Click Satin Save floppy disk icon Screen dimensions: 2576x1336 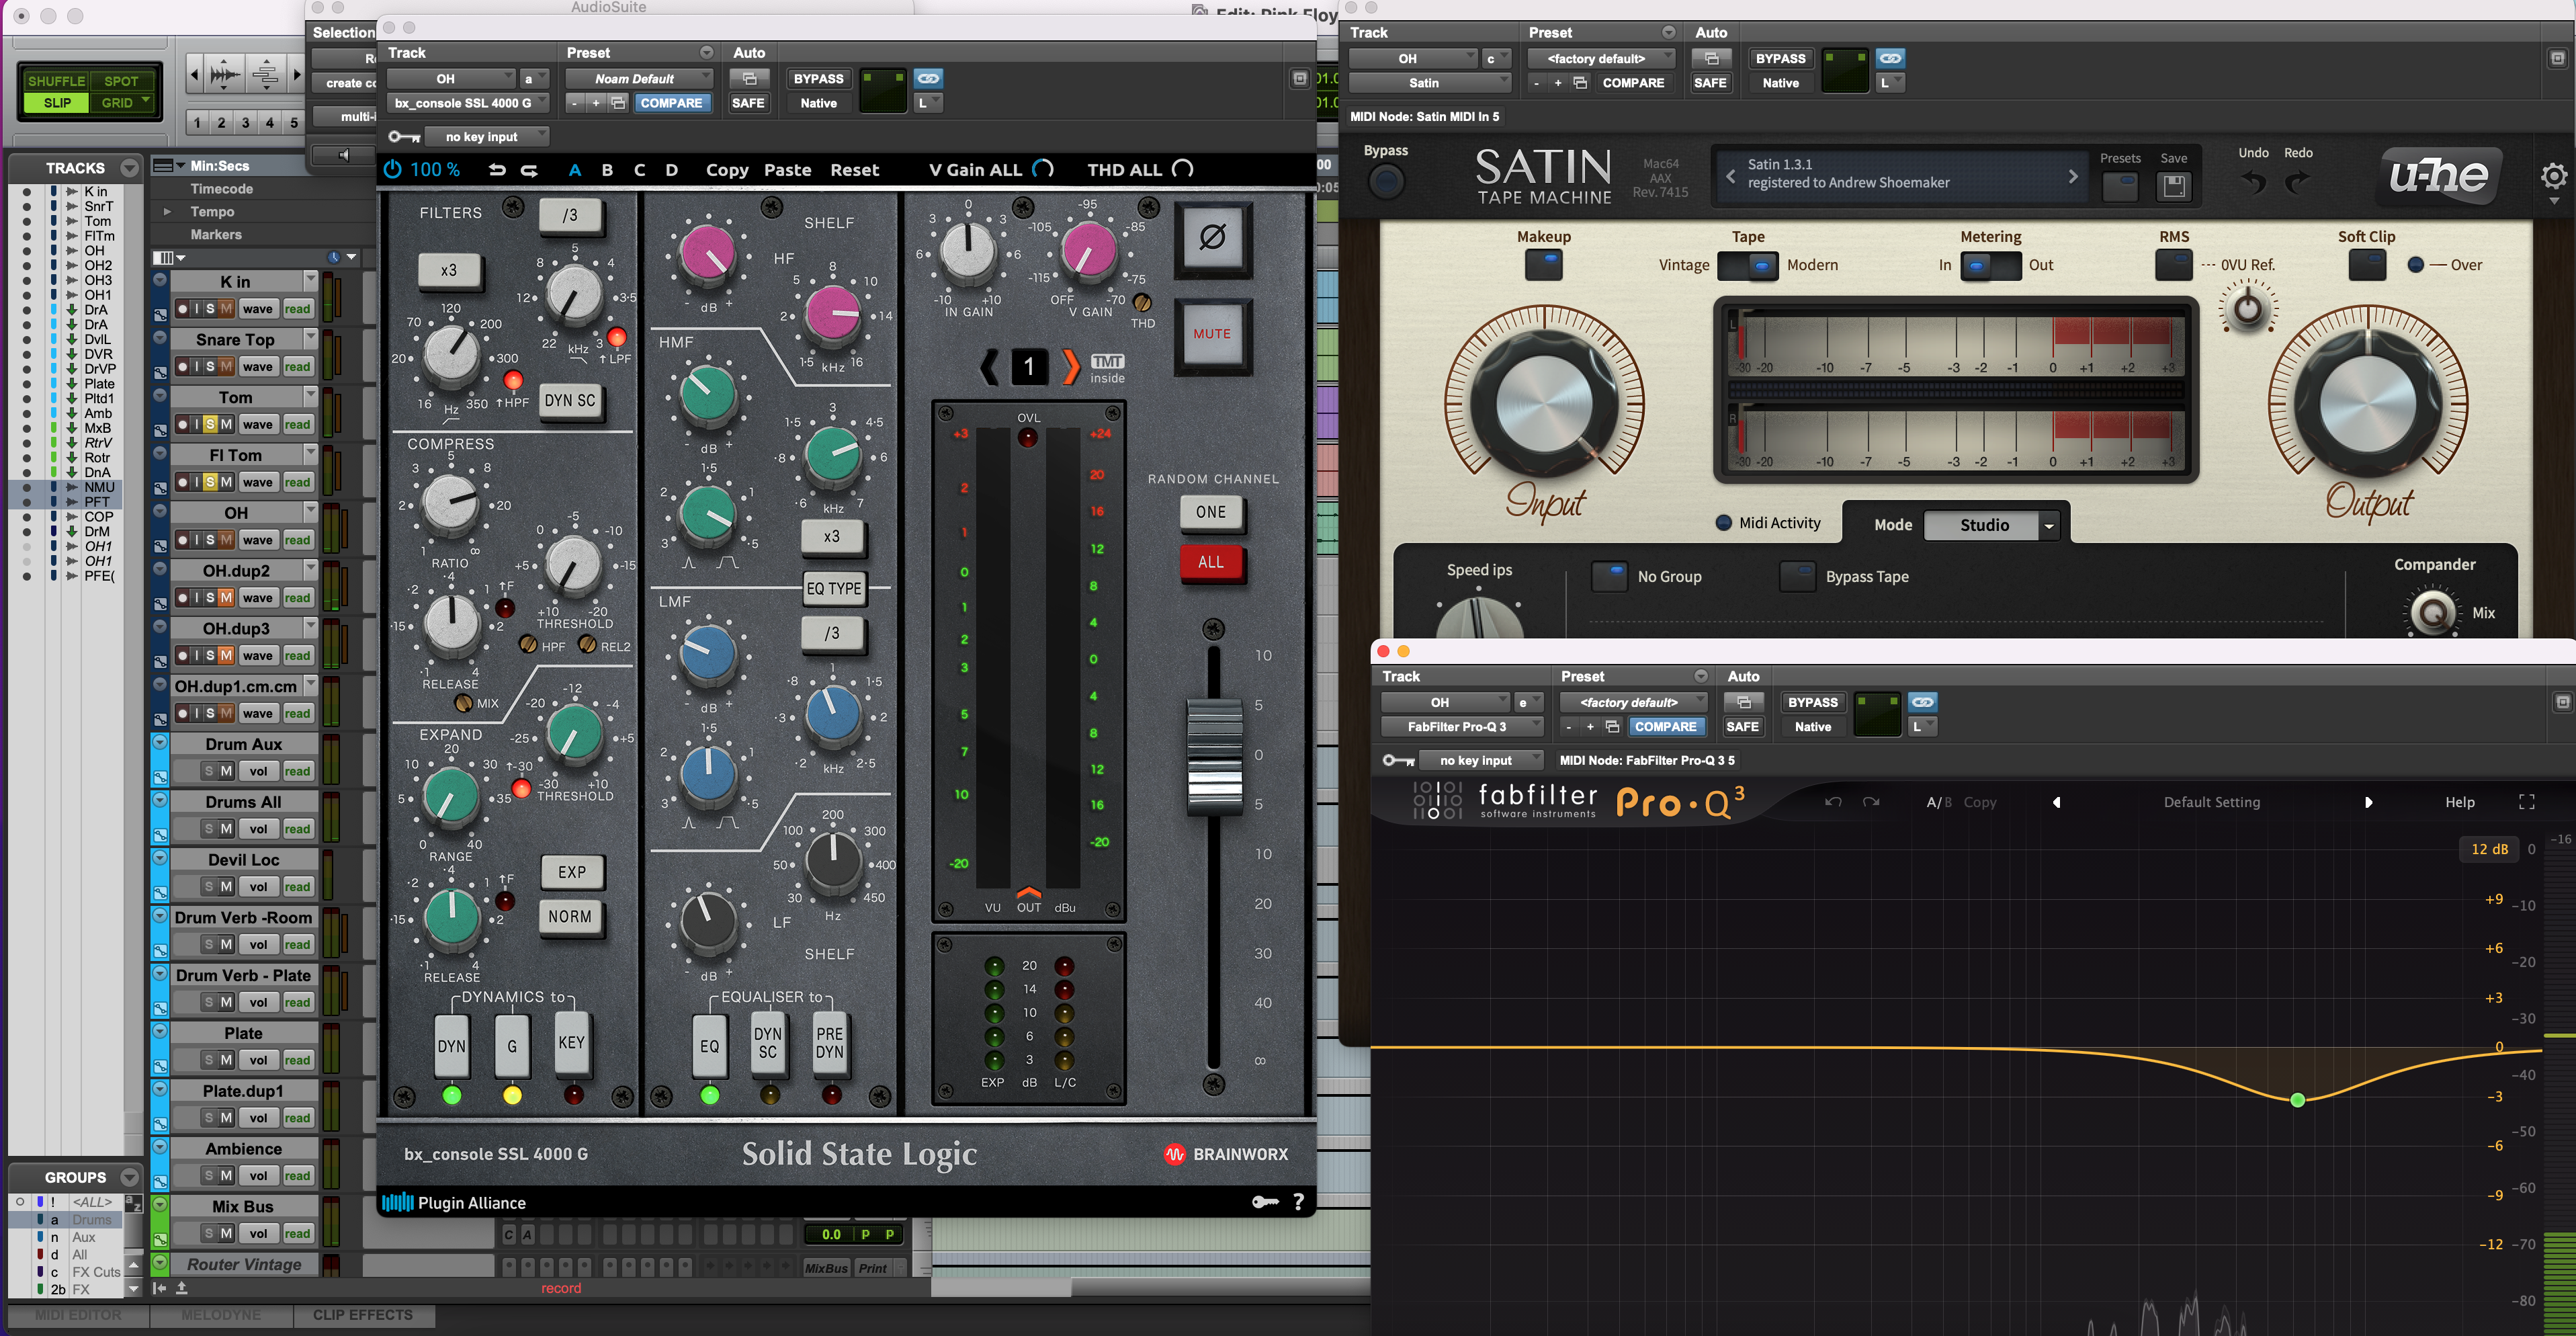[x=2173, y=186]
